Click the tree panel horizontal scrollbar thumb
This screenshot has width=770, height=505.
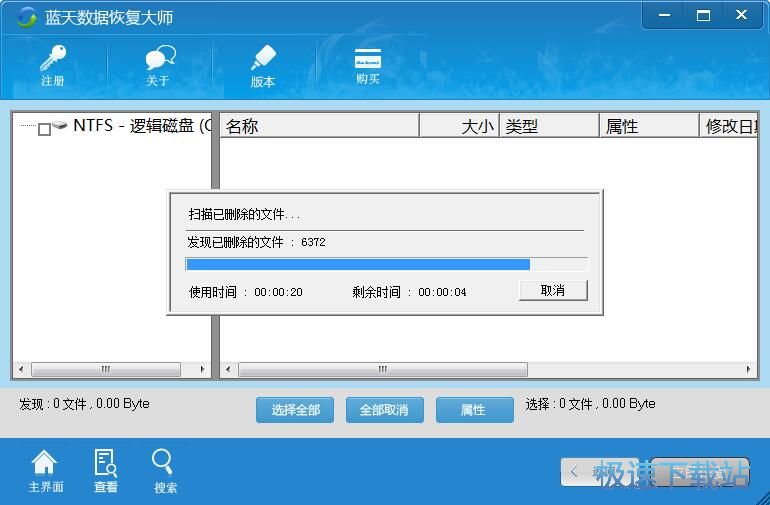pyautogui.click(x=106, y=369)
